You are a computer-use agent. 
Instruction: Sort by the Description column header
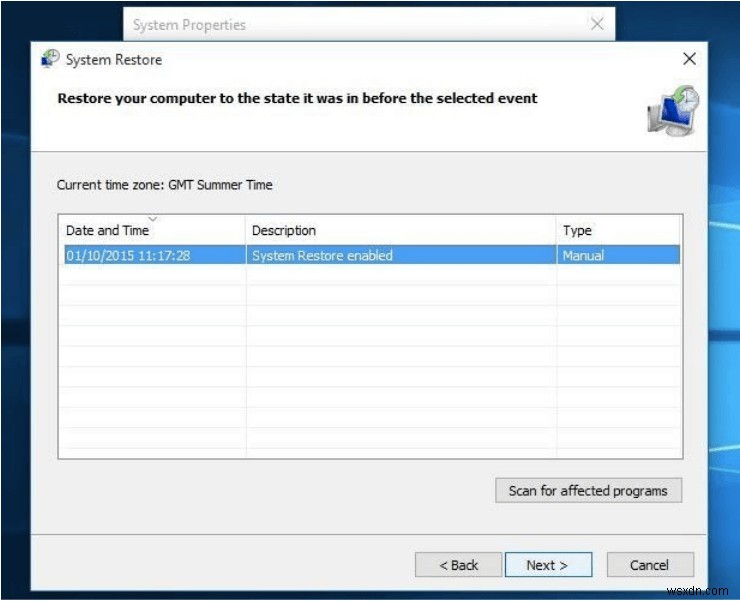point(401,230)
